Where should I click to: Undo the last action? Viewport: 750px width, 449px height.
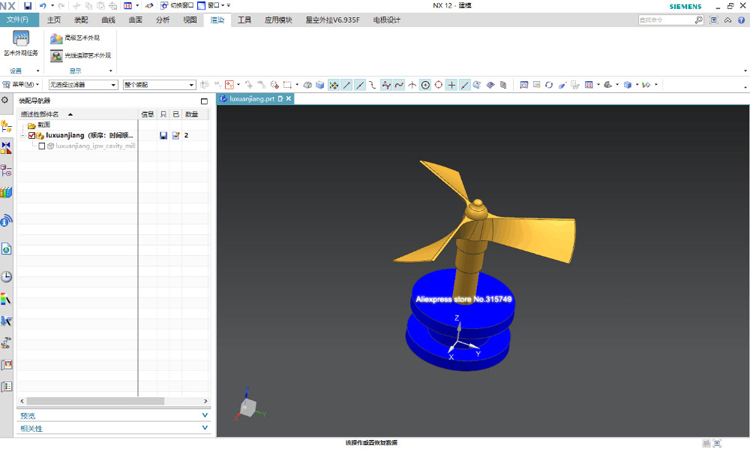(43, 6)
